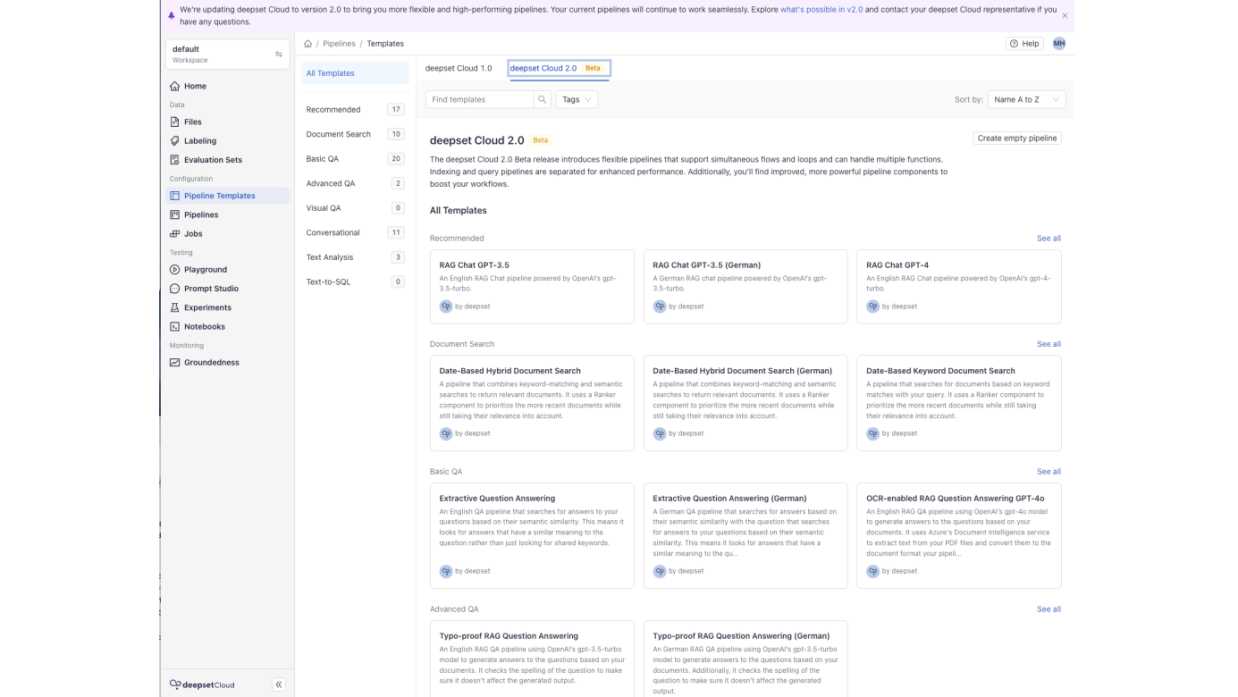1238x697 pixels.
Task: Open the Sort by Name dropdown
Action: tap(1026, 100)
